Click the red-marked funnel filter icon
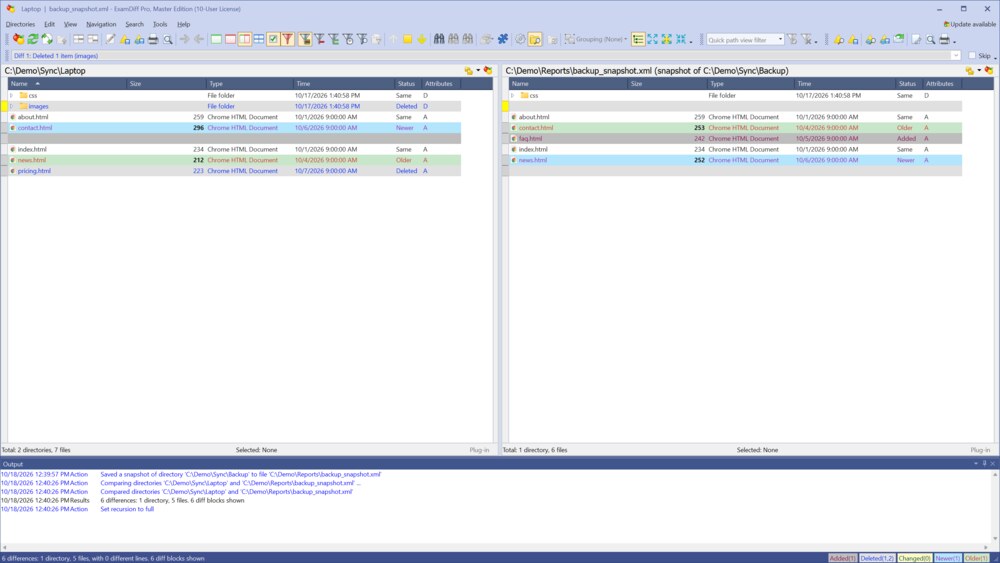Screen dimensions: 1000x563 (x=320, y=40)
